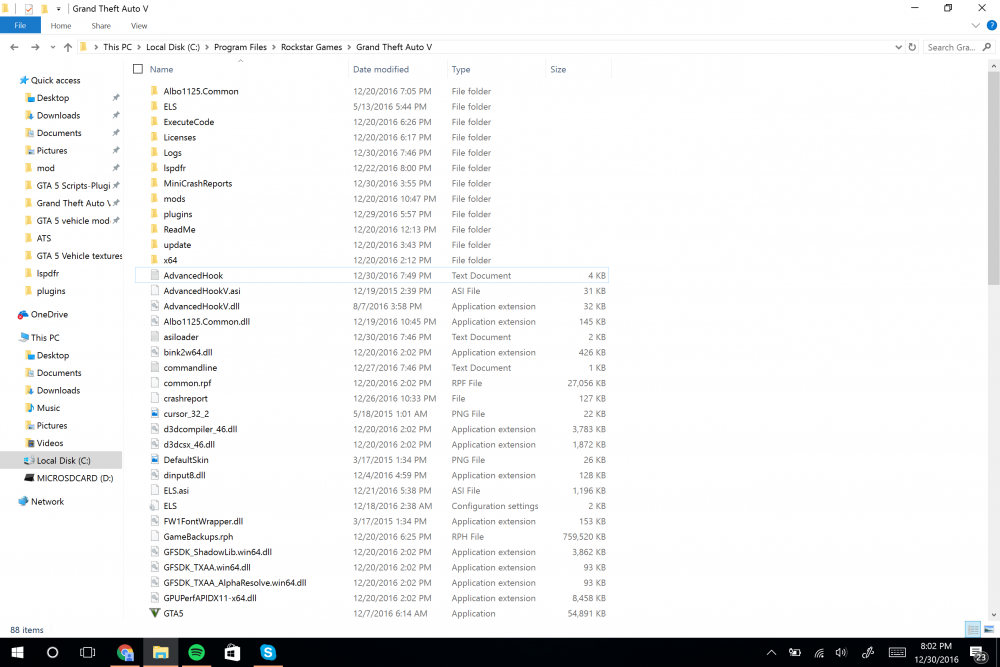The image size is (1000, 667).
Task: Select the AdvancedHookV.asi file
Action: (202, 291)
